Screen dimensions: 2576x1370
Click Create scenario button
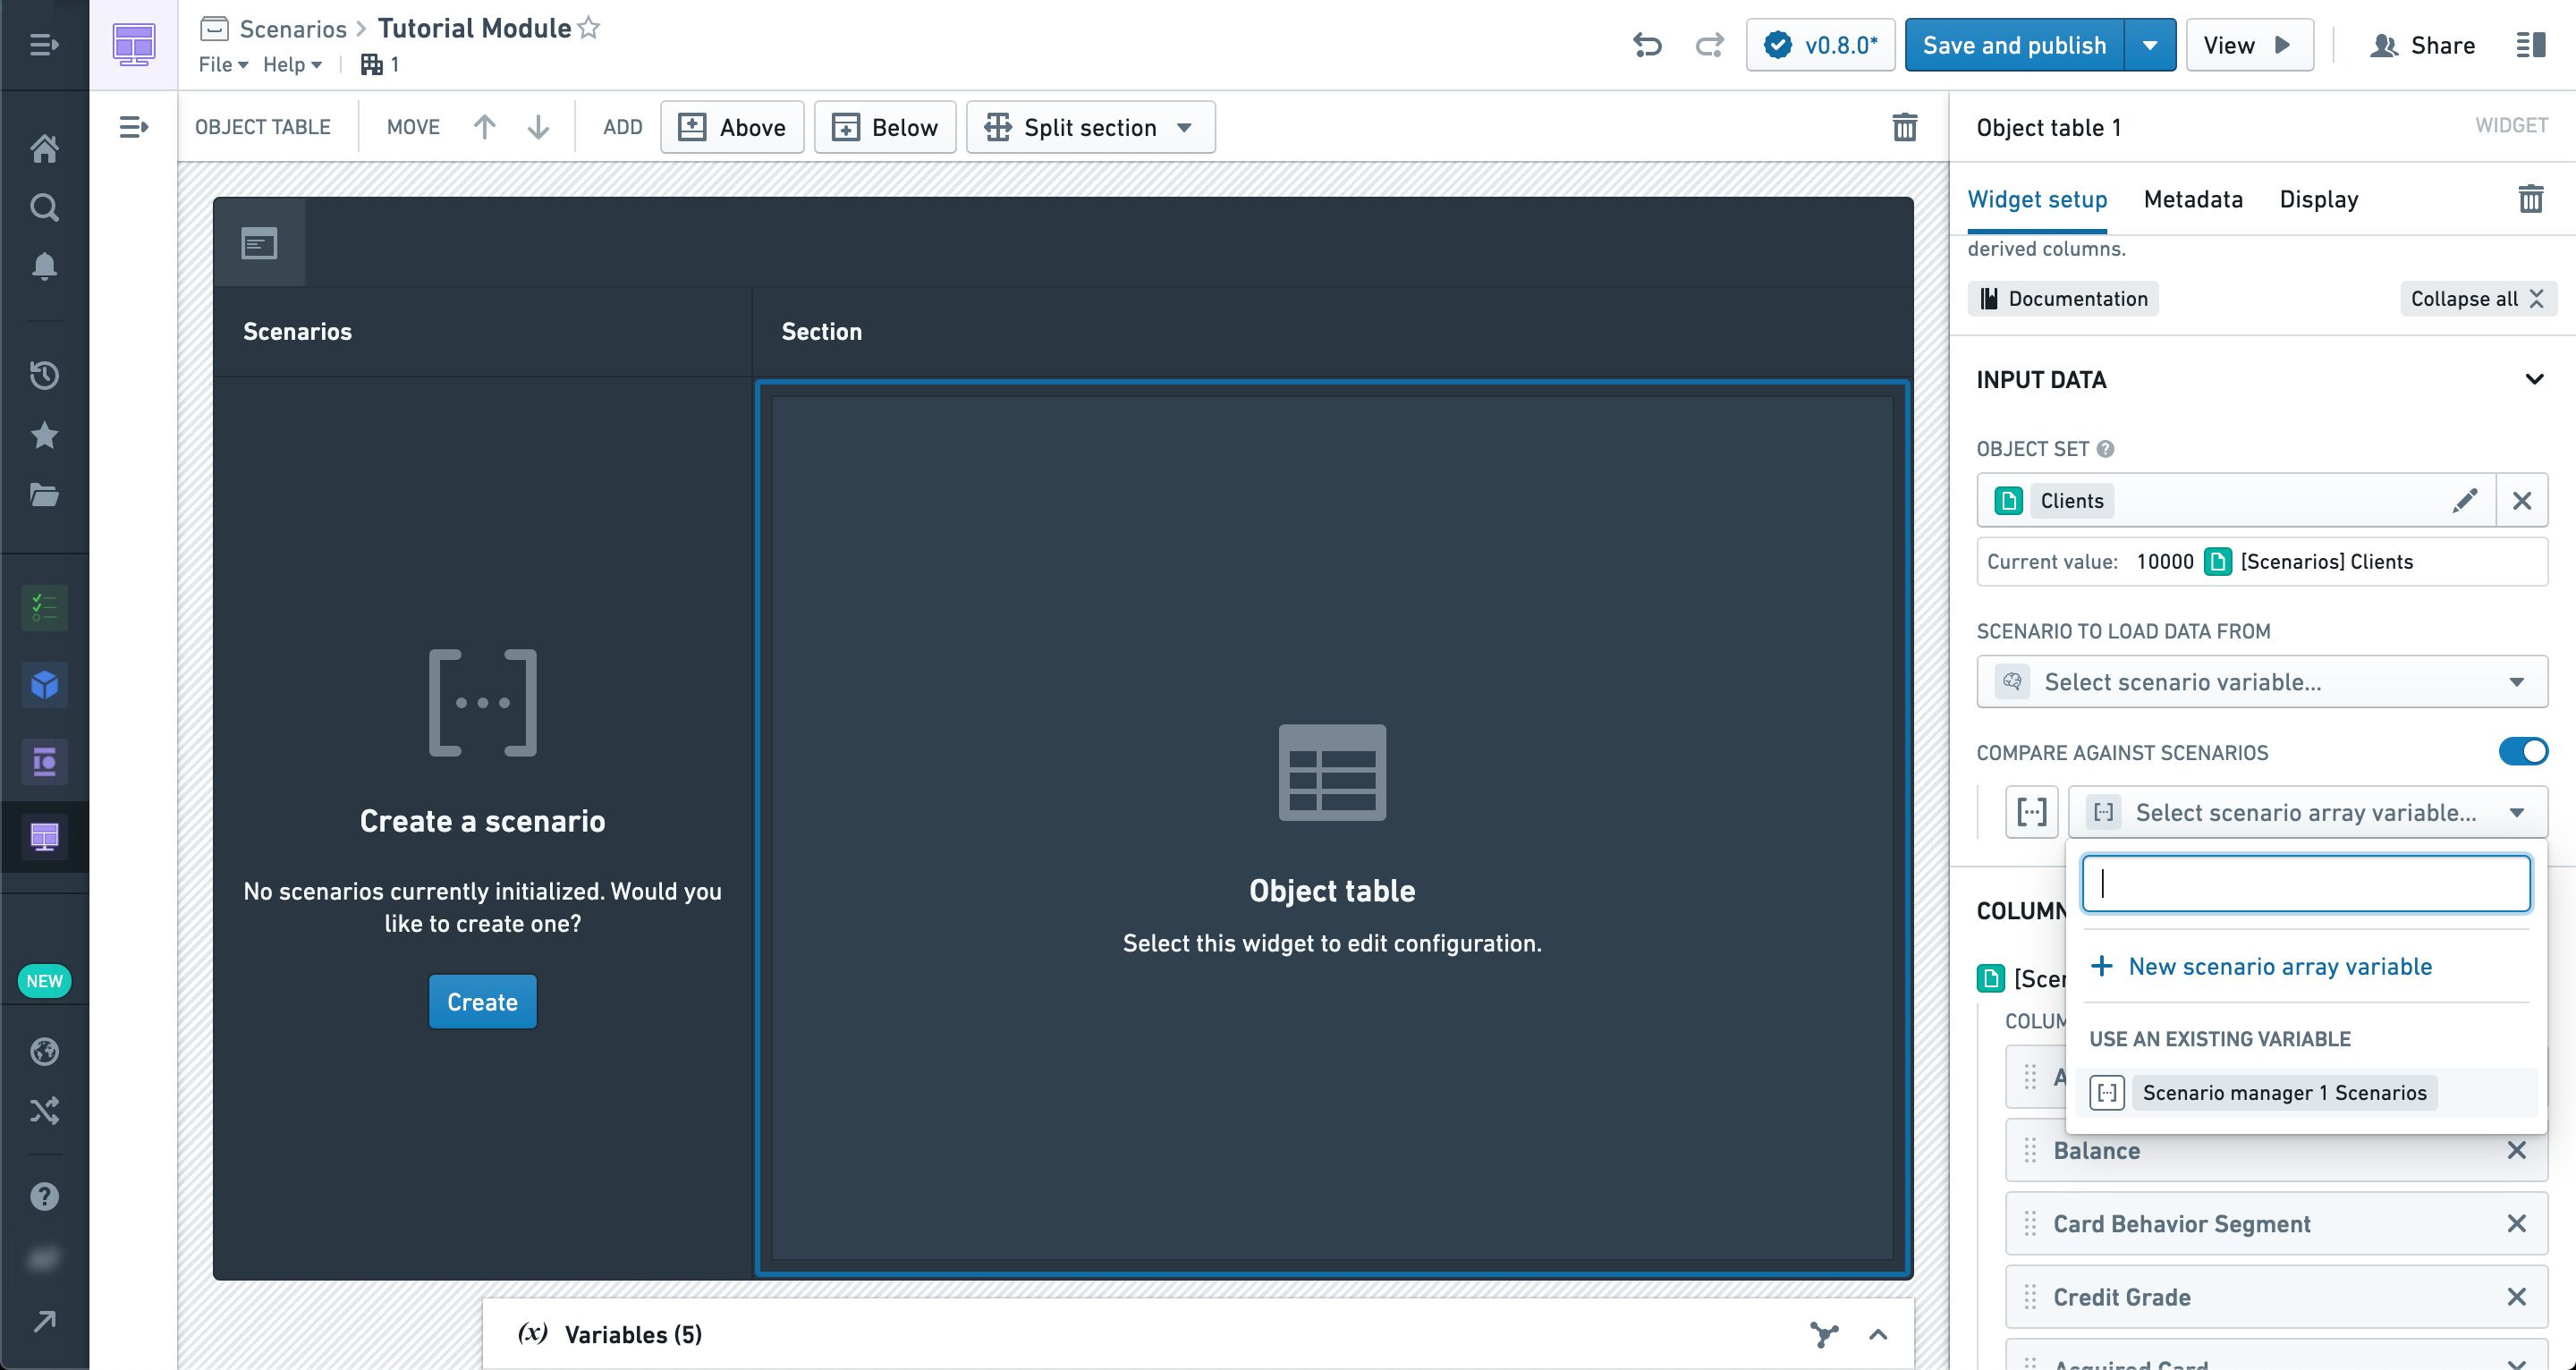[482, 1002]
